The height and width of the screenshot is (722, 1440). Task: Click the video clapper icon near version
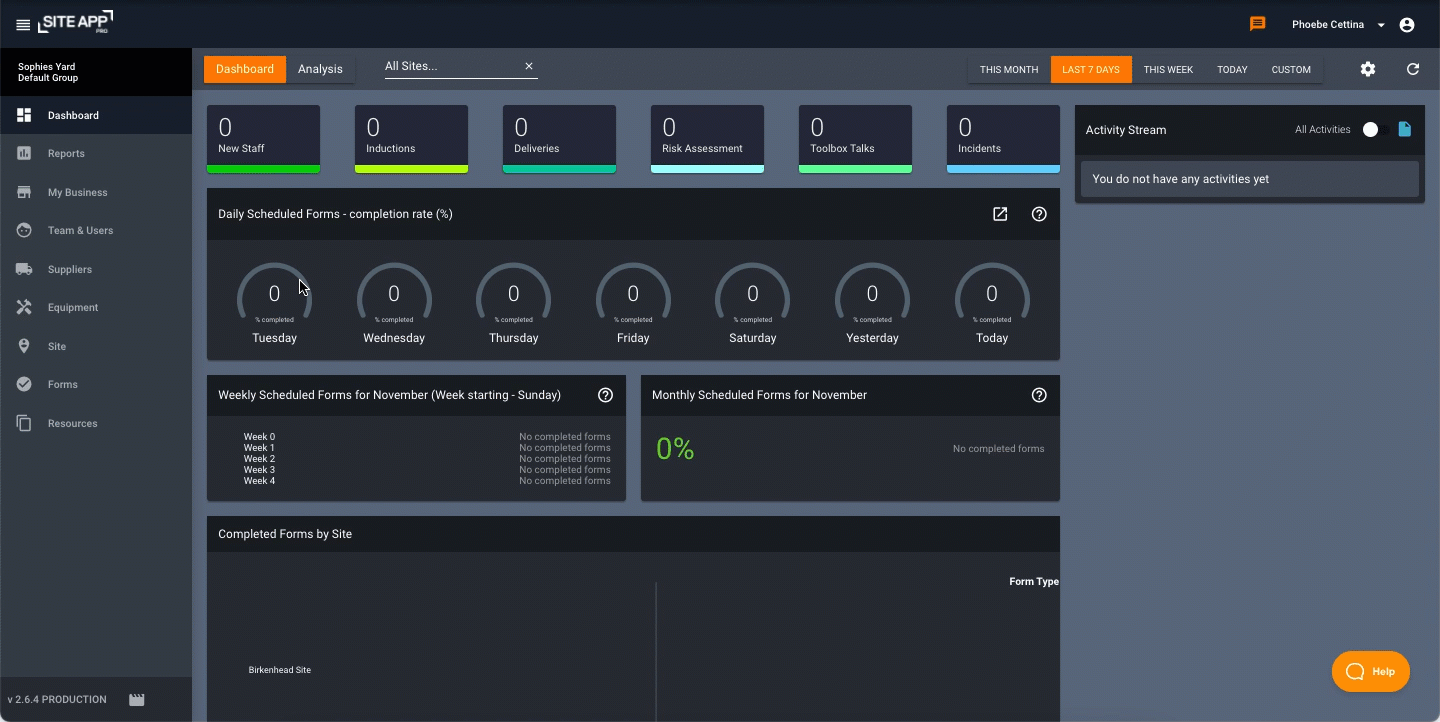137,700
